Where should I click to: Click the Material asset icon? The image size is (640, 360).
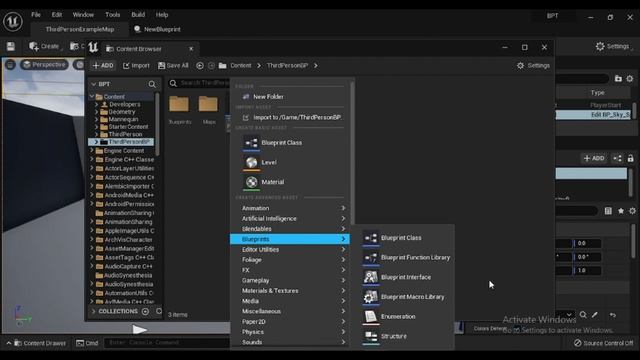pyautogui.click(x=251, y=182)
